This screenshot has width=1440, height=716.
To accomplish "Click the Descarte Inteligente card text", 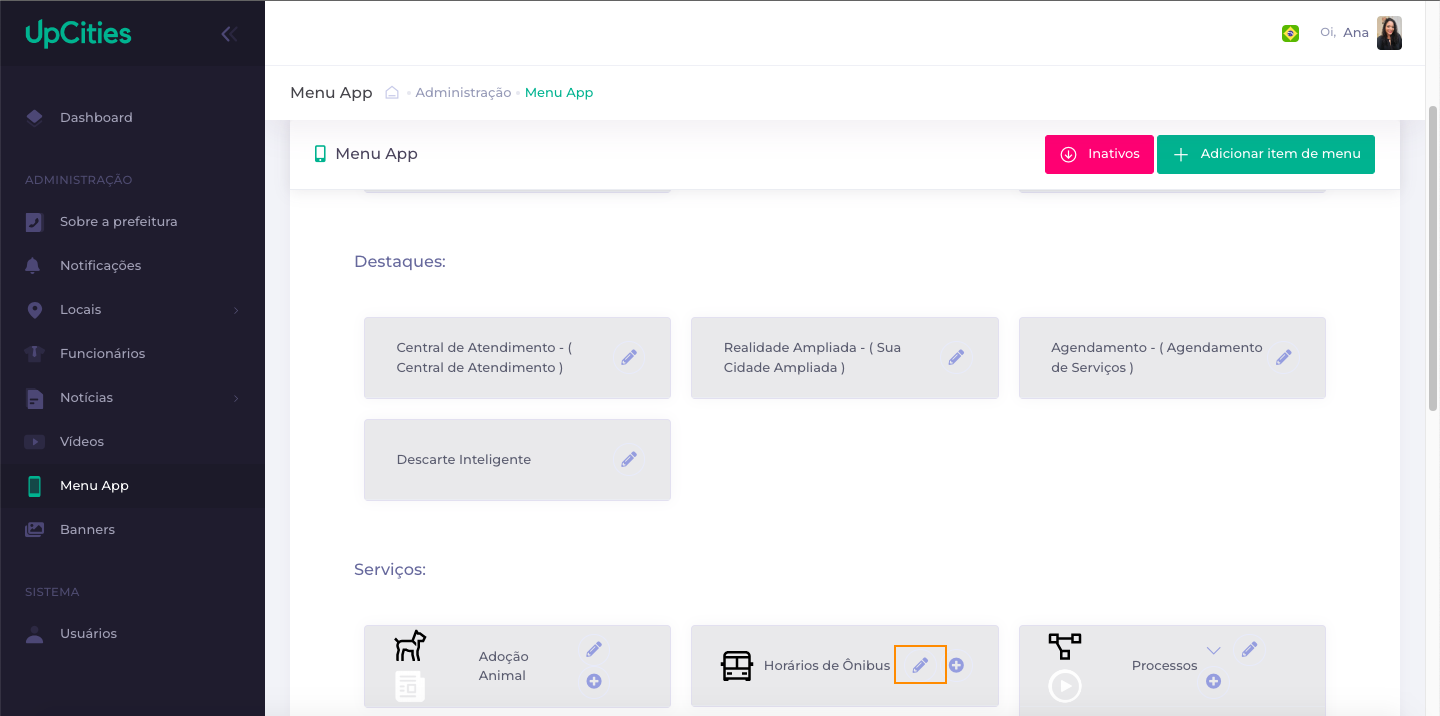I will 464,459.
